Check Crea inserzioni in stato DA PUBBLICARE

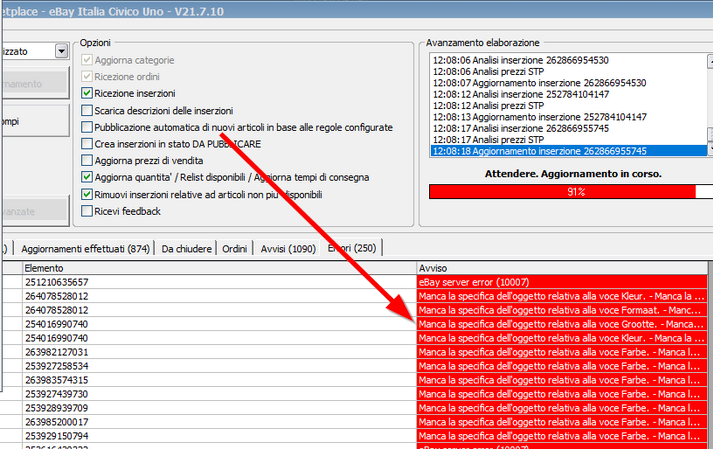87,144
